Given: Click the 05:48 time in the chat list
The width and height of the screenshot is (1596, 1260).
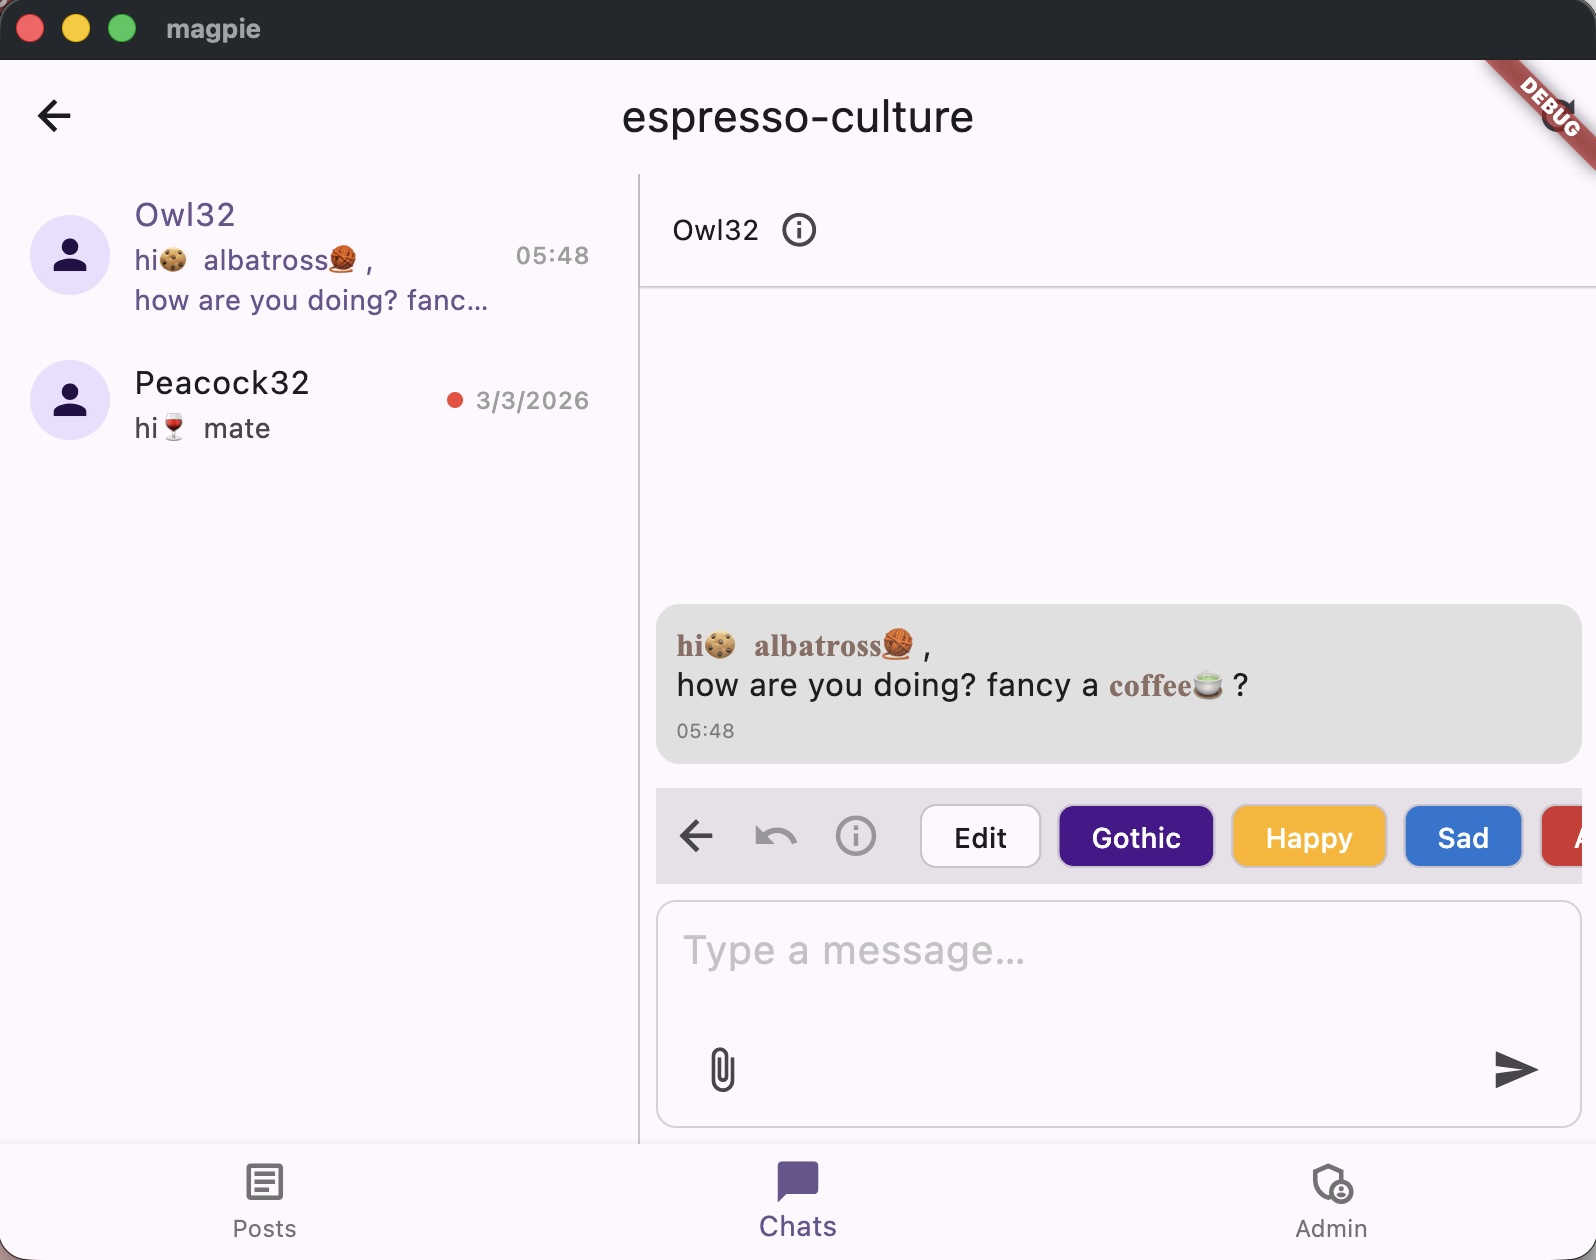Looking at the screenshot, I should coord(552,256).
